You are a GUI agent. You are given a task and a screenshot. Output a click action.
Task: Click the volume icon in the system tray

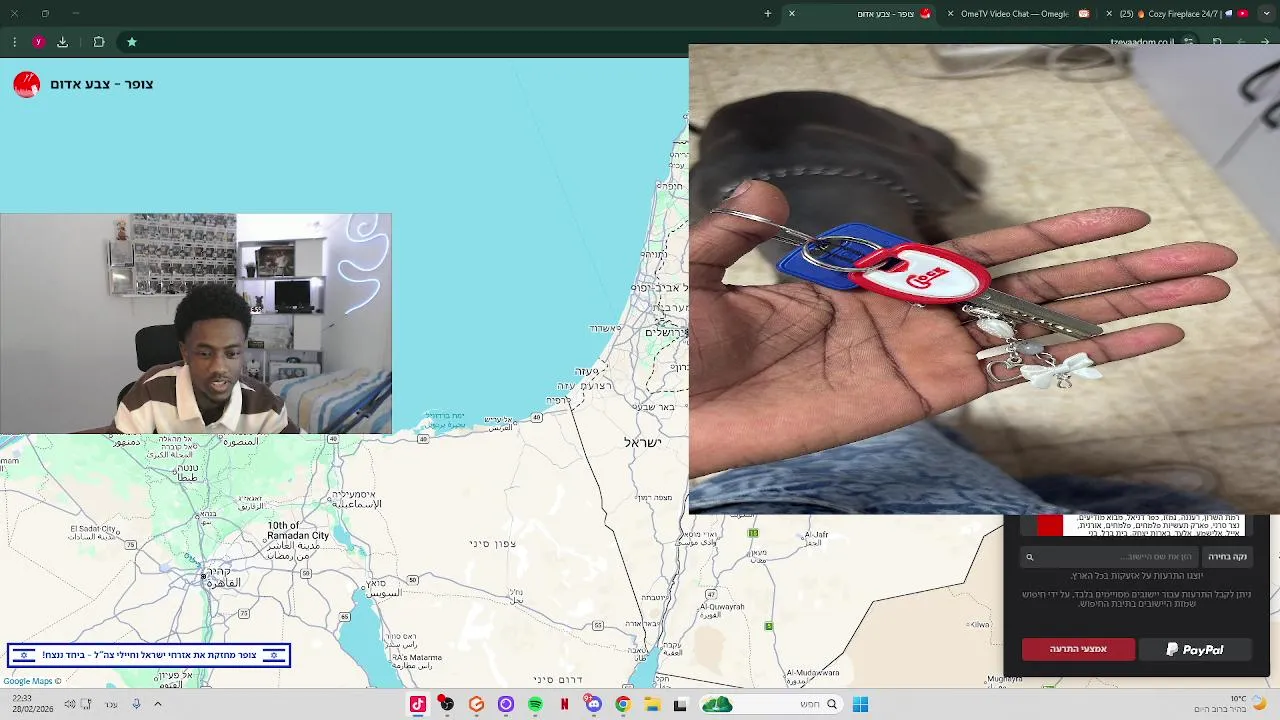pos(69,704)
